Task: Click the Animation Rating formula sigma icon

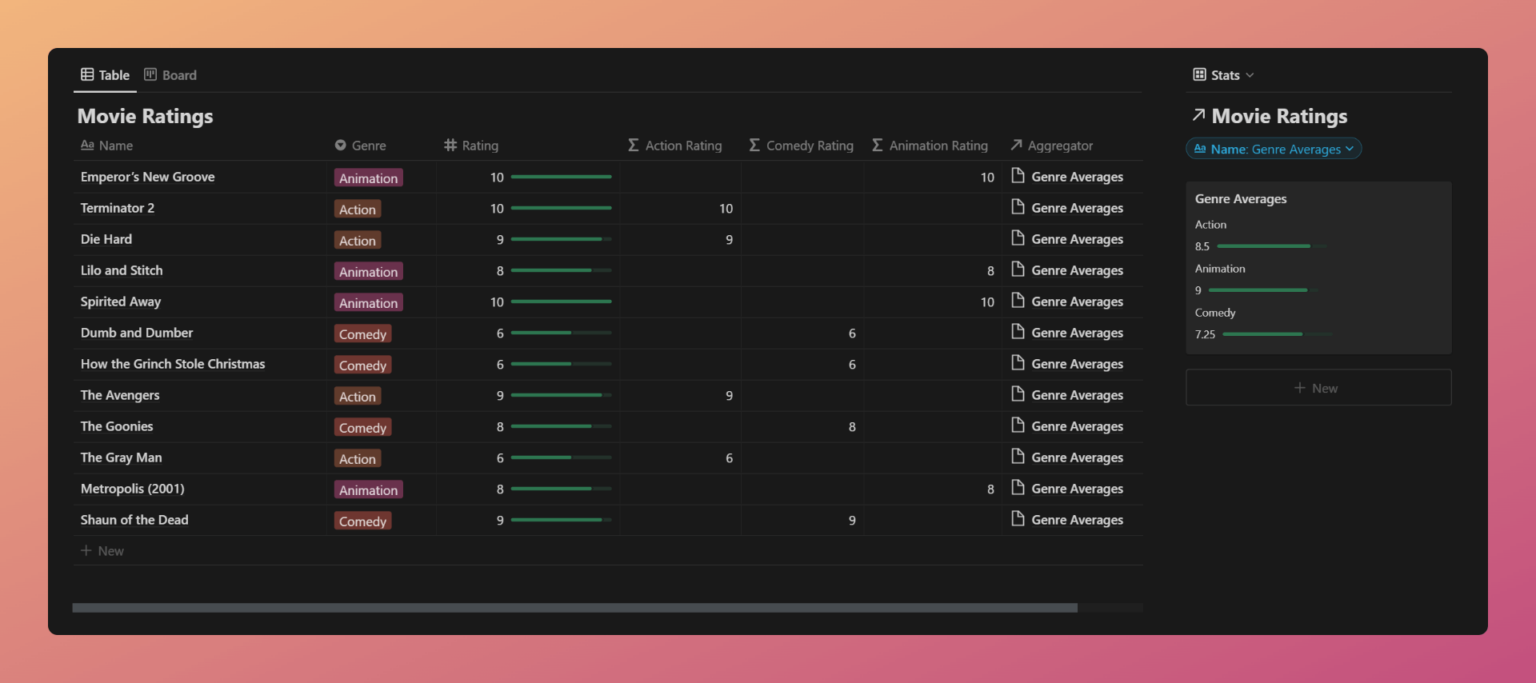Action: tap(877, 146)
